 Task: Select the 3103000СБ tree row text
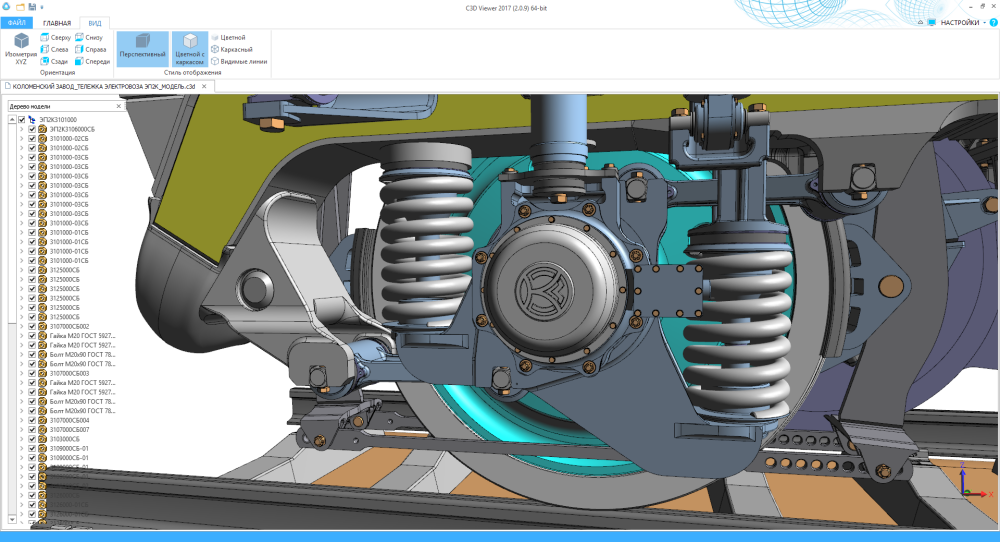point(64,439)
